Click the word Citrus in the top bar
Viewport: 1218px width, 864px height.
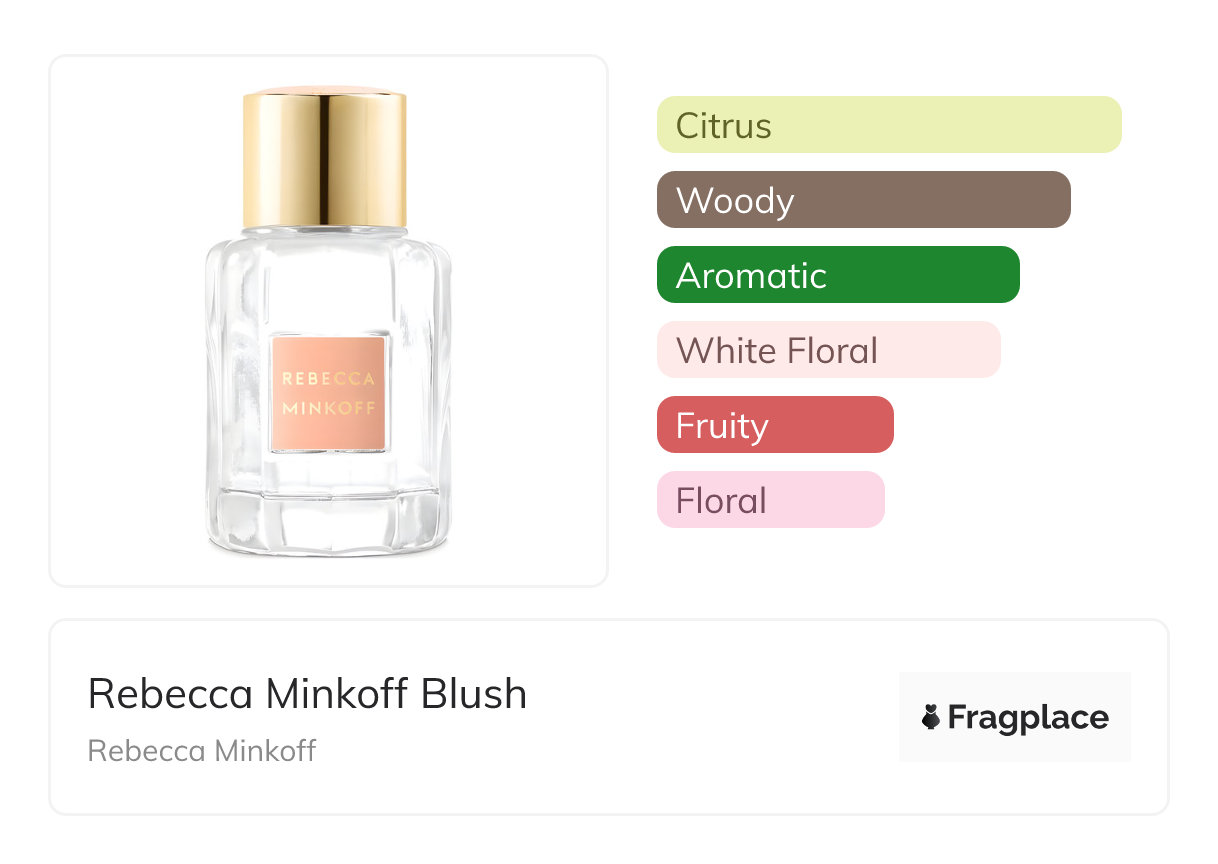(x=723, y=126)
